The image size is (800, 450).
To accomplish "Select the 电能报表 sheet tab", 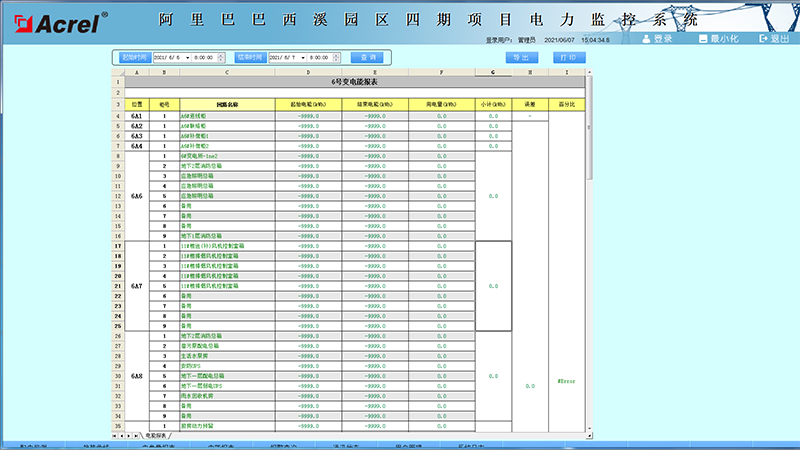I will pos(157,436).
